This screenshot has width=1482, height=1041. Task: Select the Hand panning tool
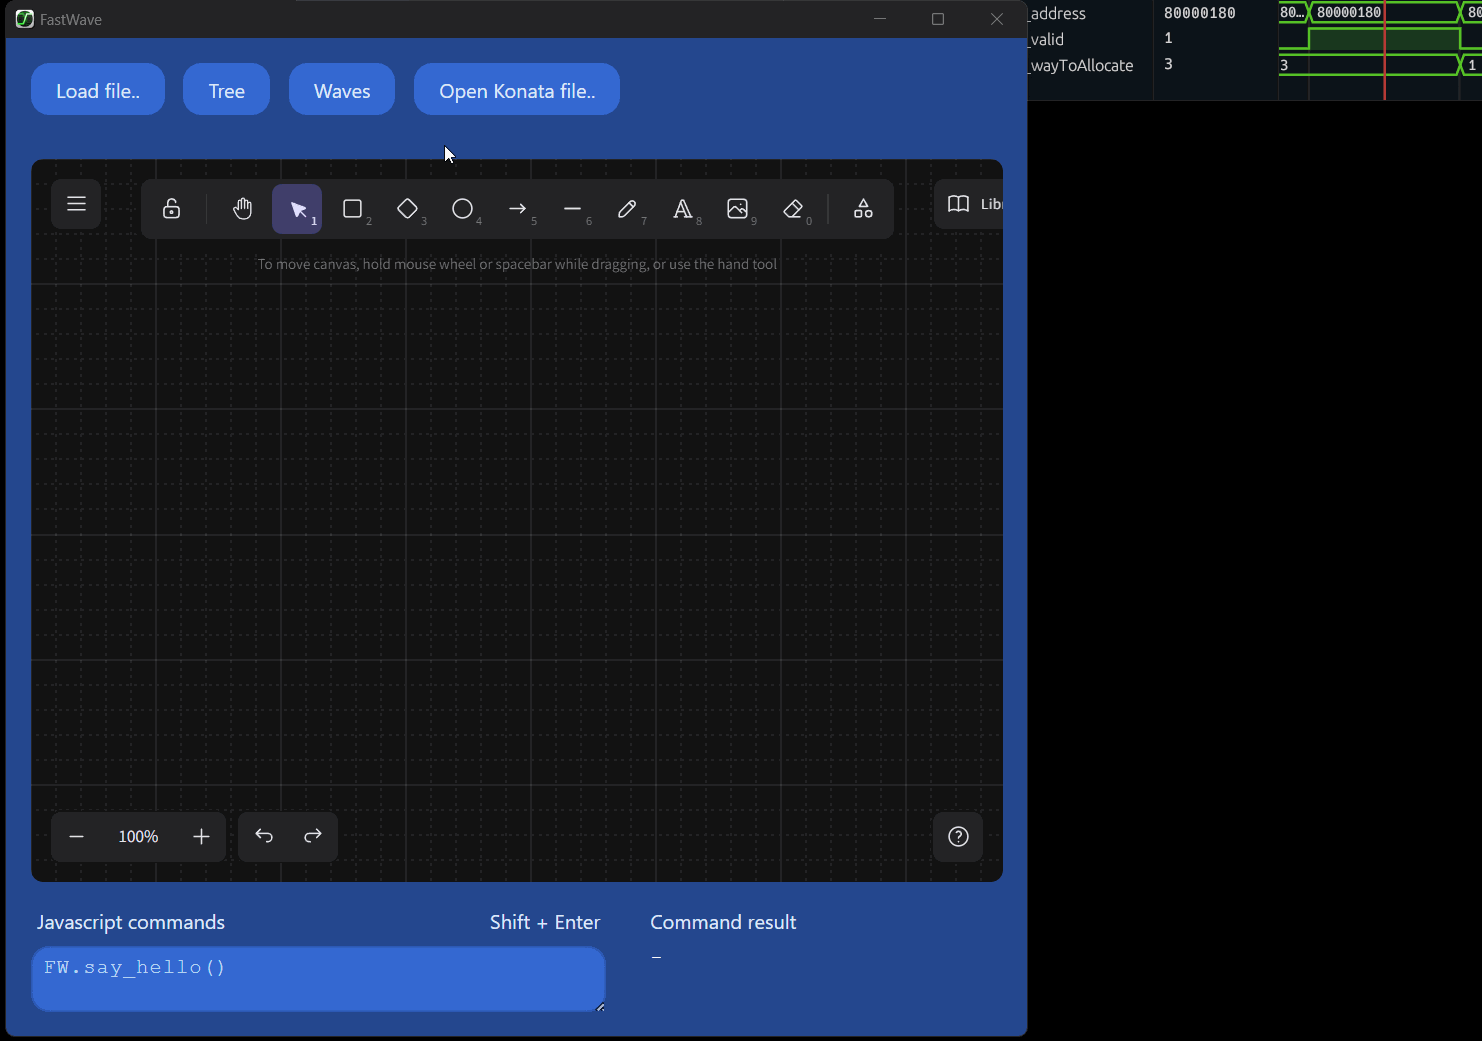click(242, 209)
